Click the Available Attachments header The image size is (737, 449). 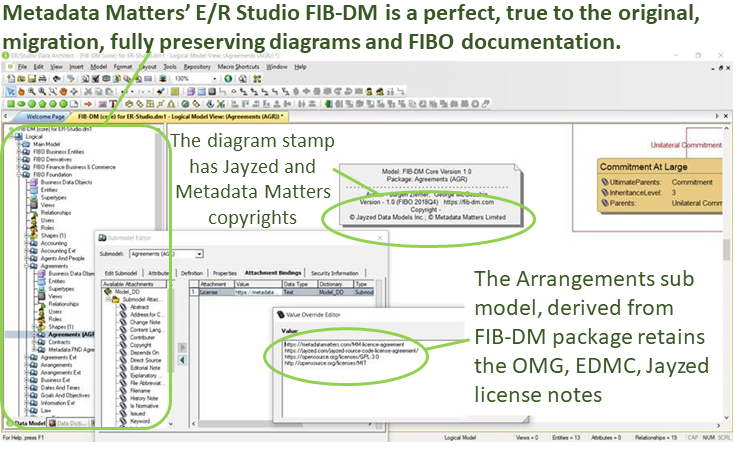(134, 284)
